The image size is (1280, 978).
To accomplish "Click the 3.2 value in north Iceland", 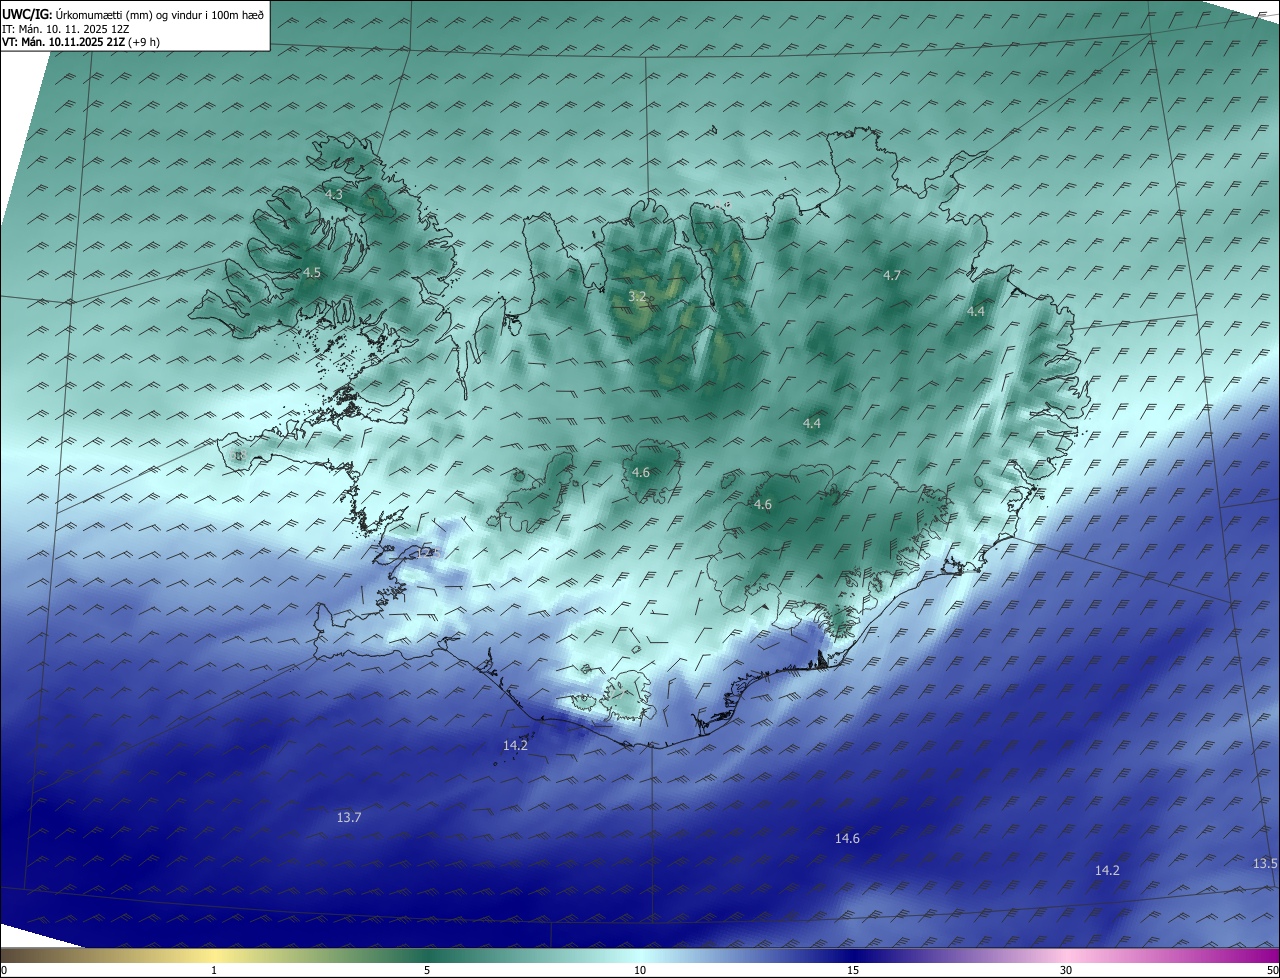I will [x=637, y=296].
